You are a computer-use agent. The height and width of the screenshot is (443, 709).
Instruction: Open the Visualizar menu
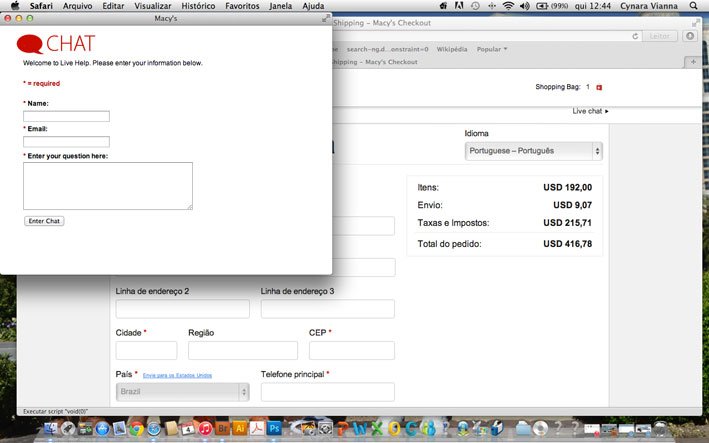pyautogui.click(x=153, y=6)
